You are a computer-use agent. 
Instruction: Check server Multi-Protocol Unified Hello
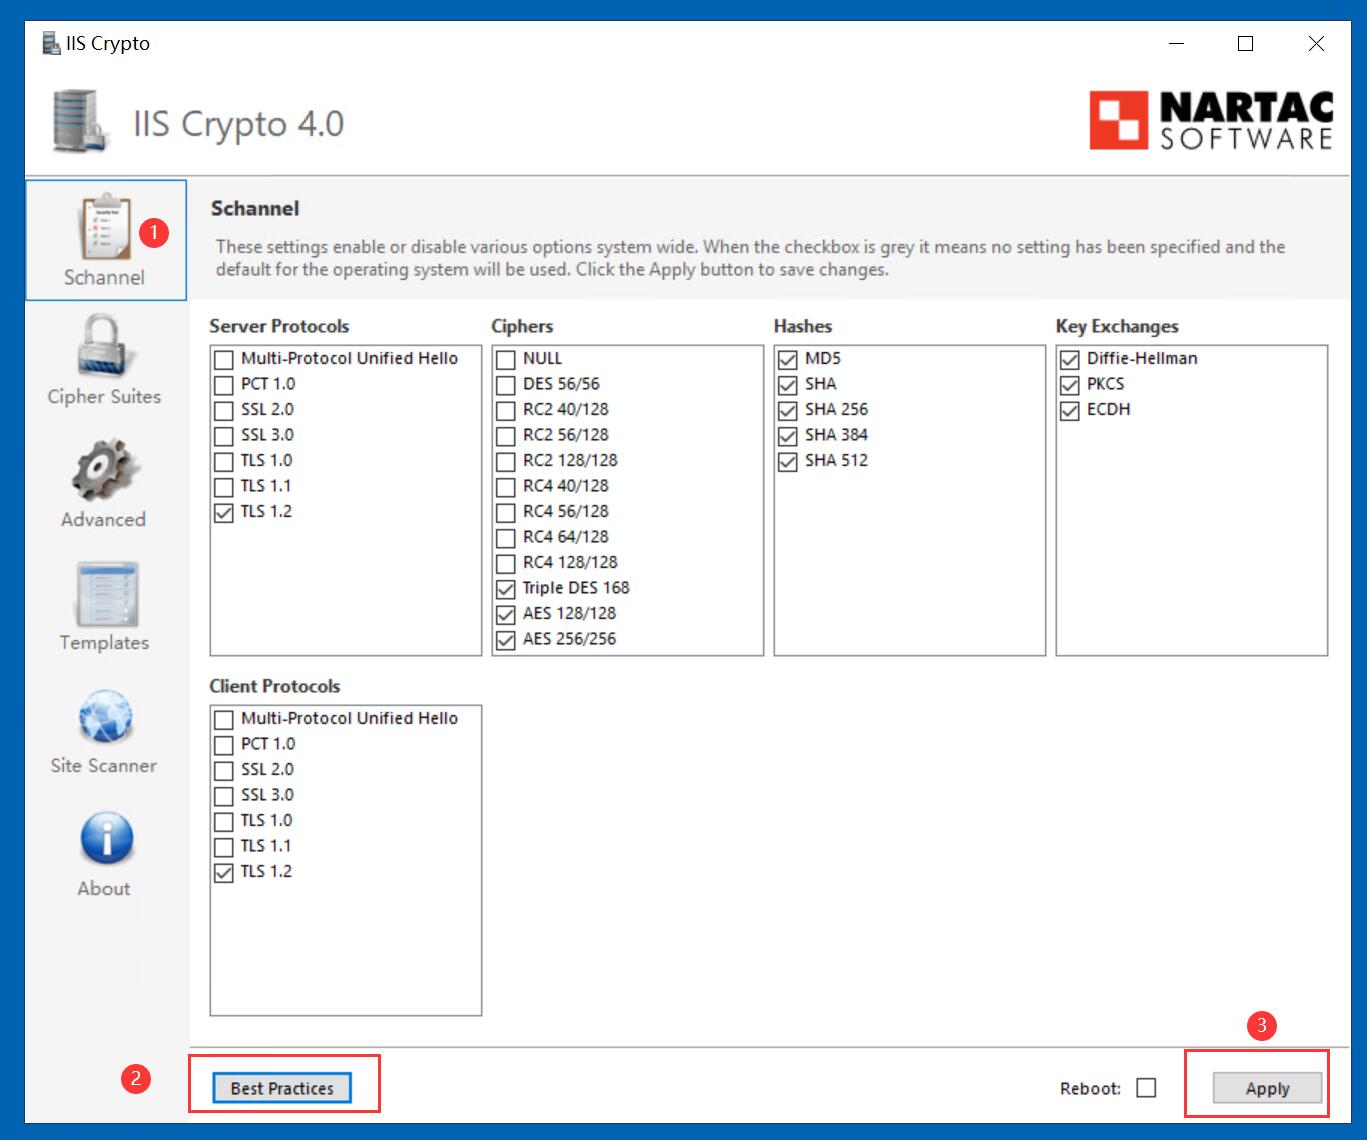224,359
